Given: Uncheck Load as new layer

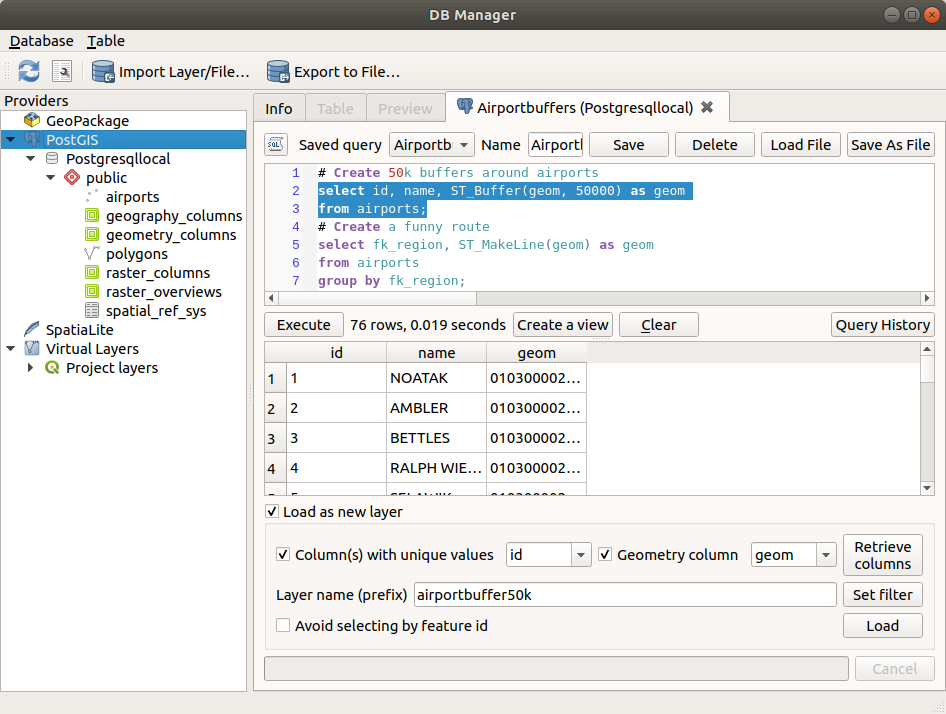Looking at the screenshot, I should tap(271, 510).
